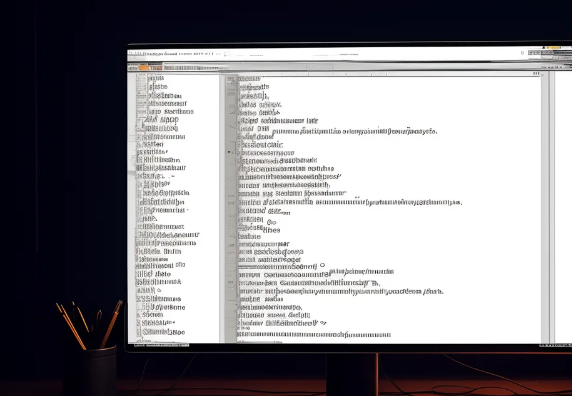This screenshot has height=396, width=572.
Task: Click the yellow indicator at the top-right corner
Action: [x=553, y=48]
